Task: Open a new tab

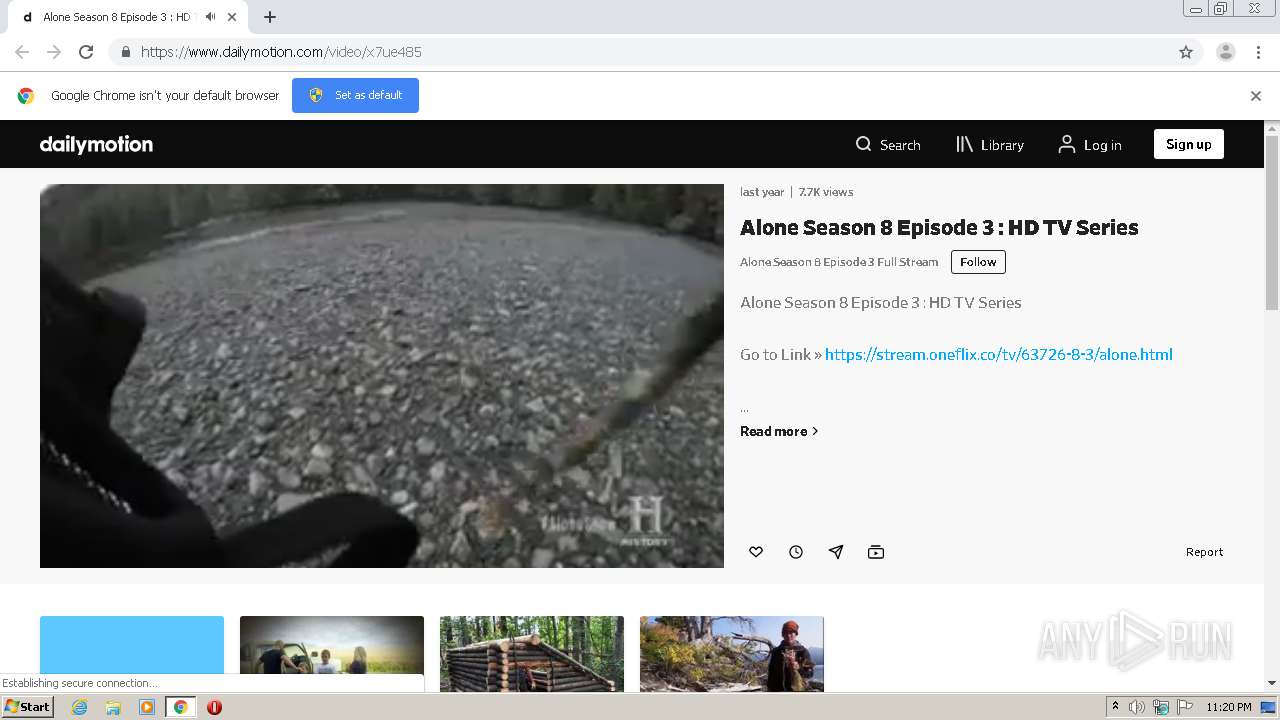Action: tap(269, 17)
